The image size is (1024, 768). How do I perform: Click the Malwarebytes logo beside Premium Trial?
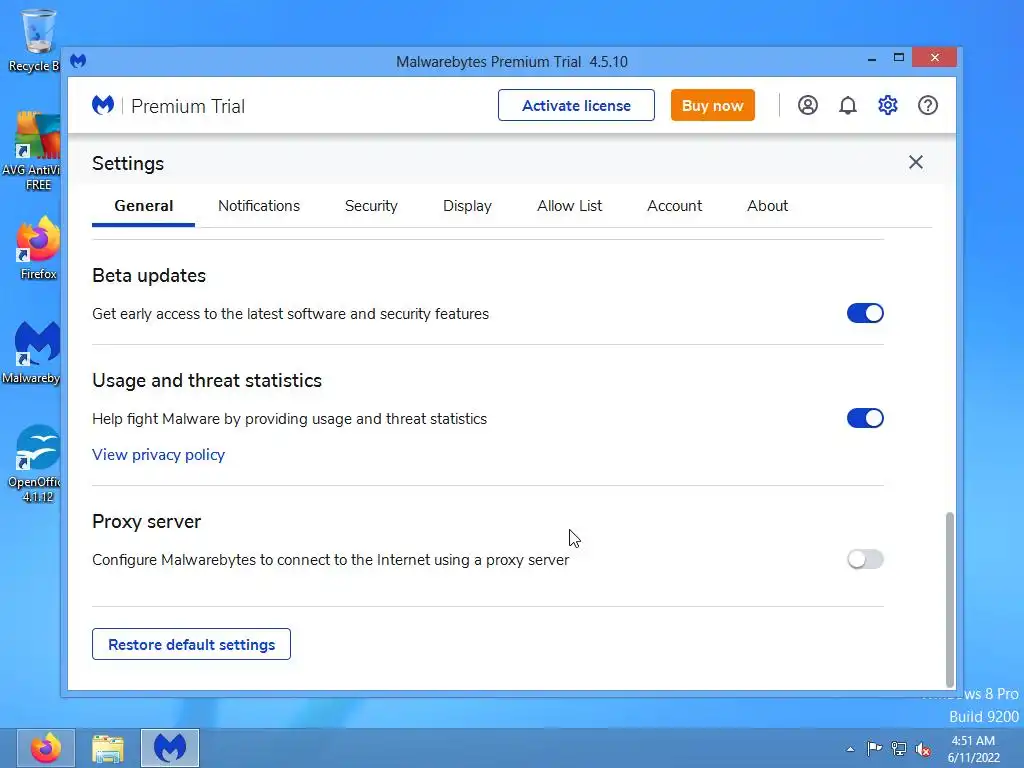[103, 105]
